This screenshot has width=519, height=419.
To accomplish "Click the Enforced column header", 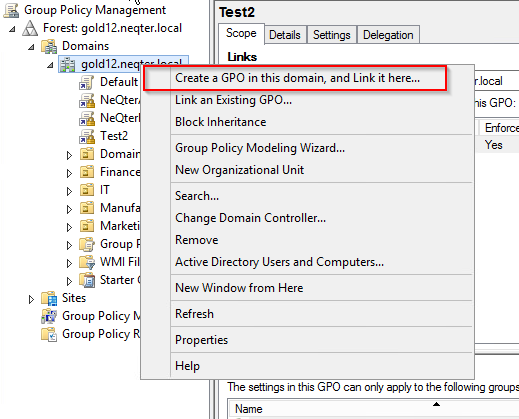I will coord(499,128).
